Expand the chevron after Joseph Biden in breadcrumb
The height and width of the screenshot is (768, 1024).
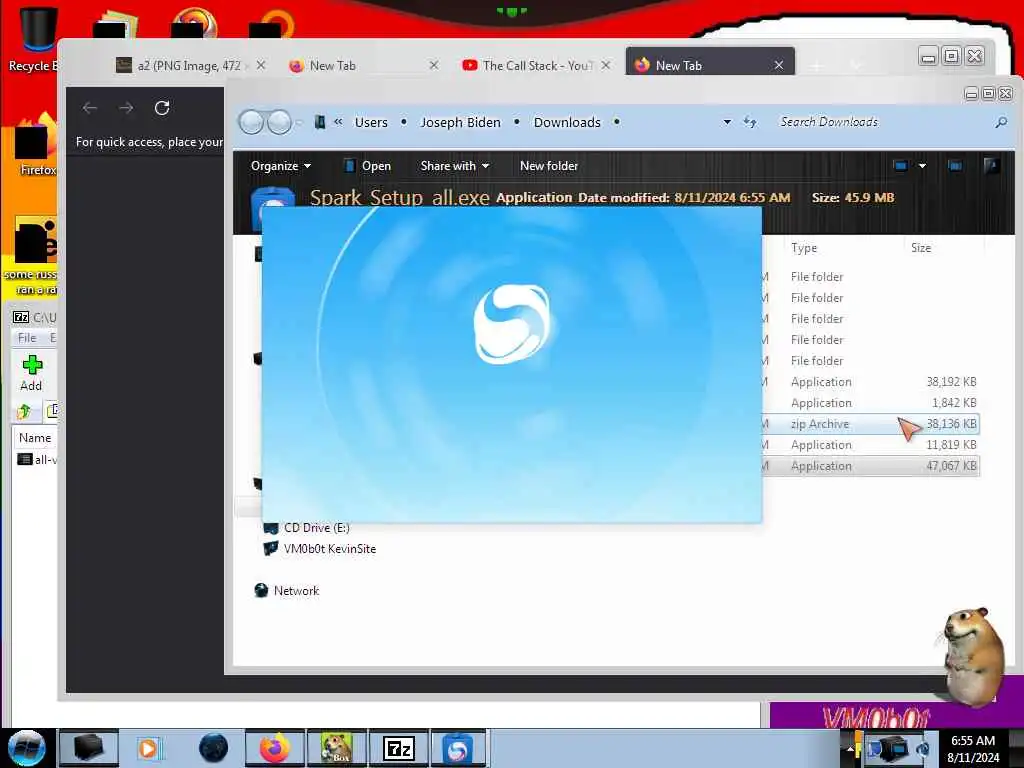[x=517, y=122]
